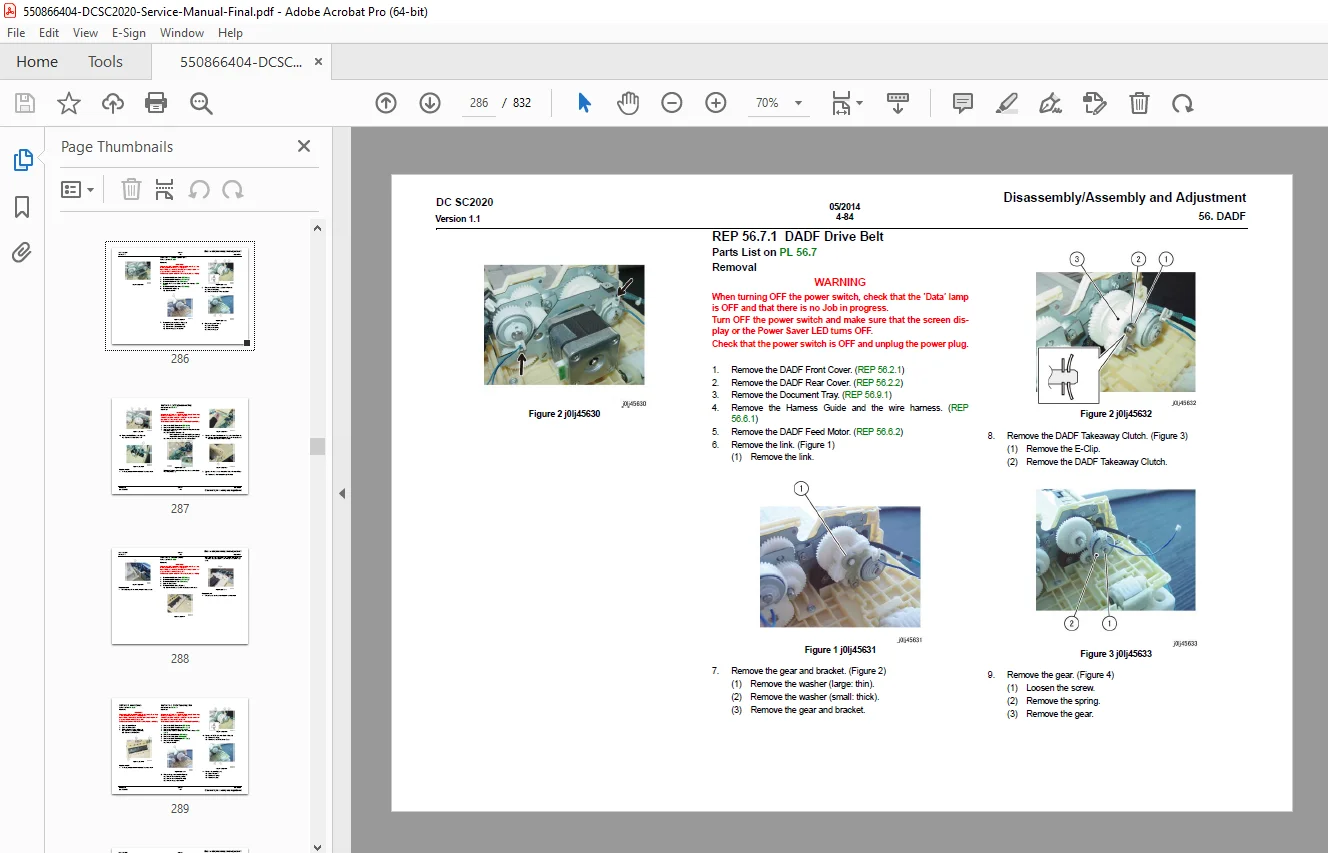Collapse the navigation pane arrow
Image resolution: width=1328 pixels, height=853 pixels.
[x=341, y=493]
